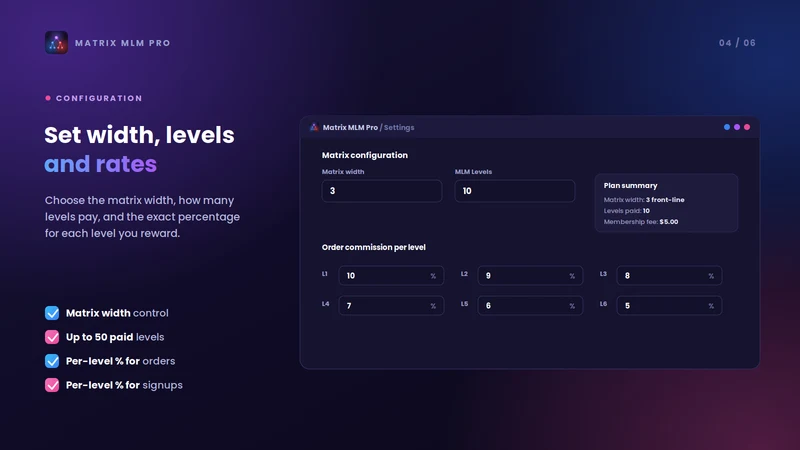Toggle the Per-level % for signups checkbox

point(52,385)
